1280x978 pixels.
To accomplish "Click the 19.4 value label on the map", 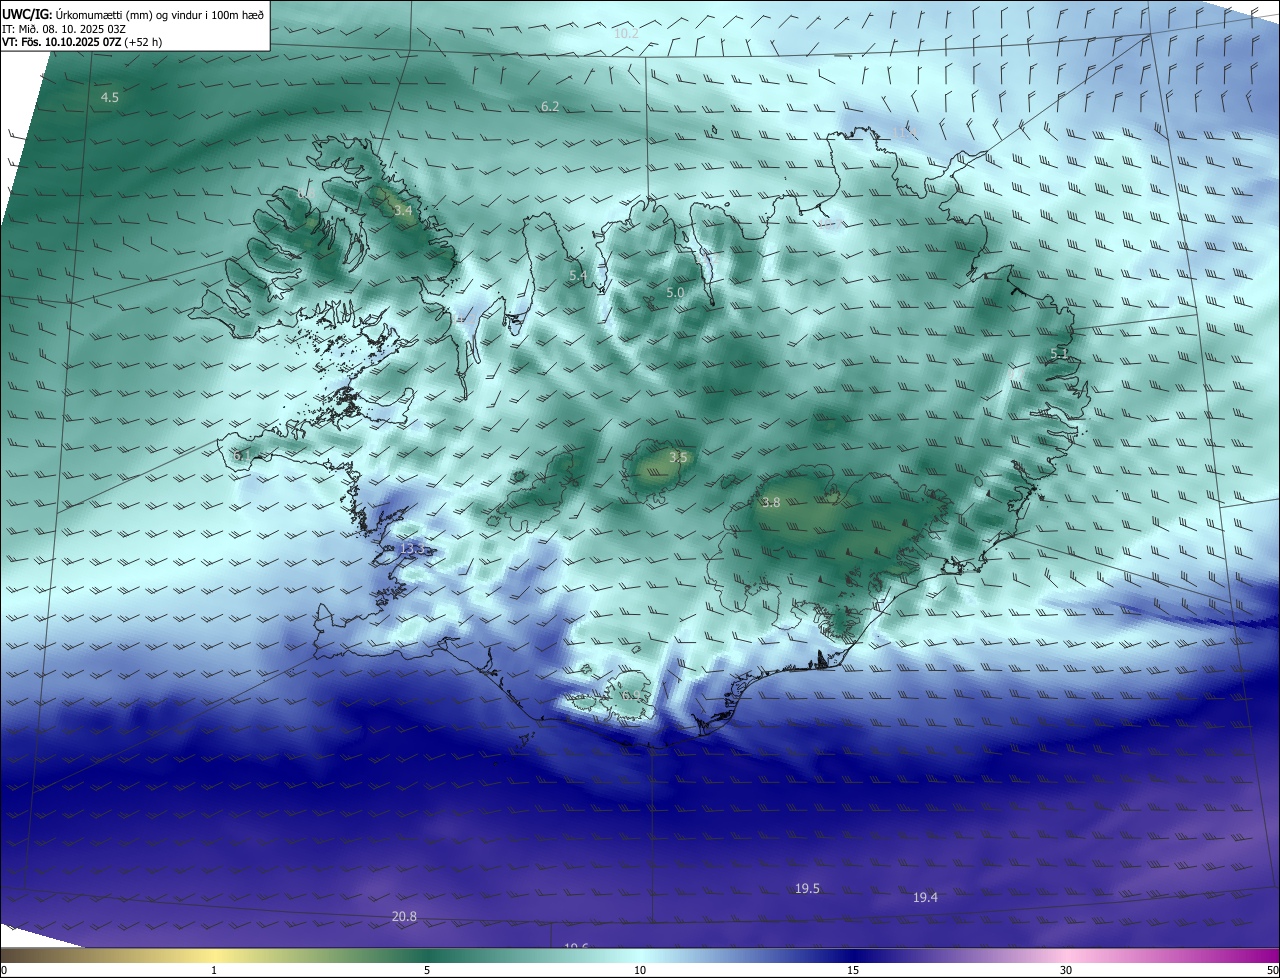I will point(925,897).
